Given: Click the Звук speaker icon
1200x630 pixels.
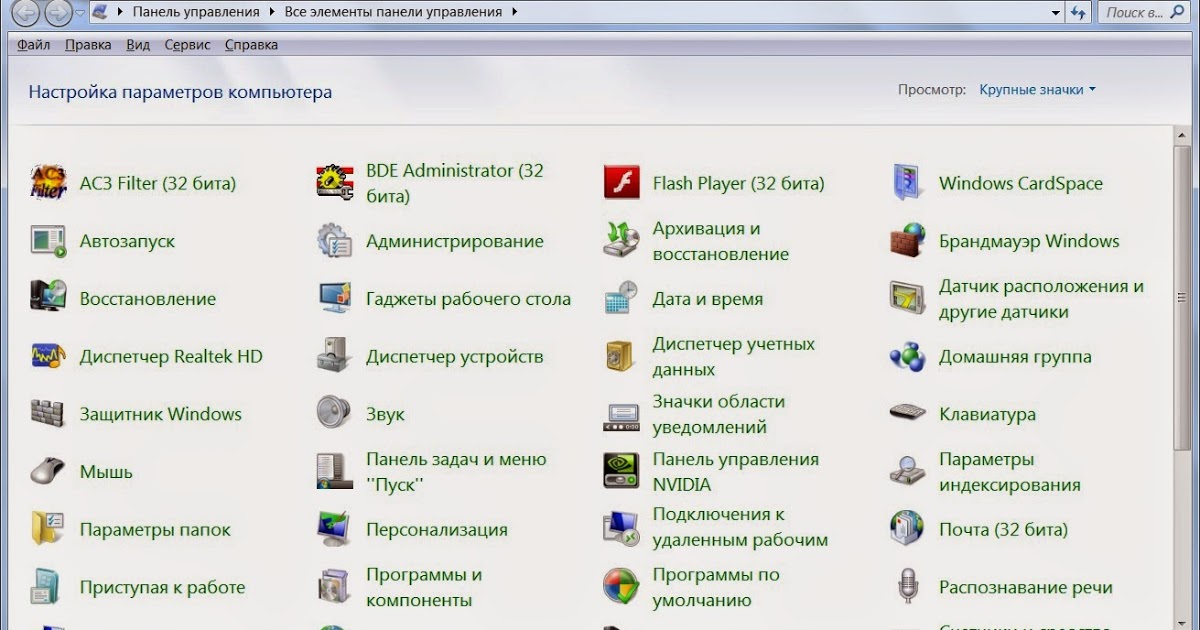Looking at the screenshot, I should point(335,413).
